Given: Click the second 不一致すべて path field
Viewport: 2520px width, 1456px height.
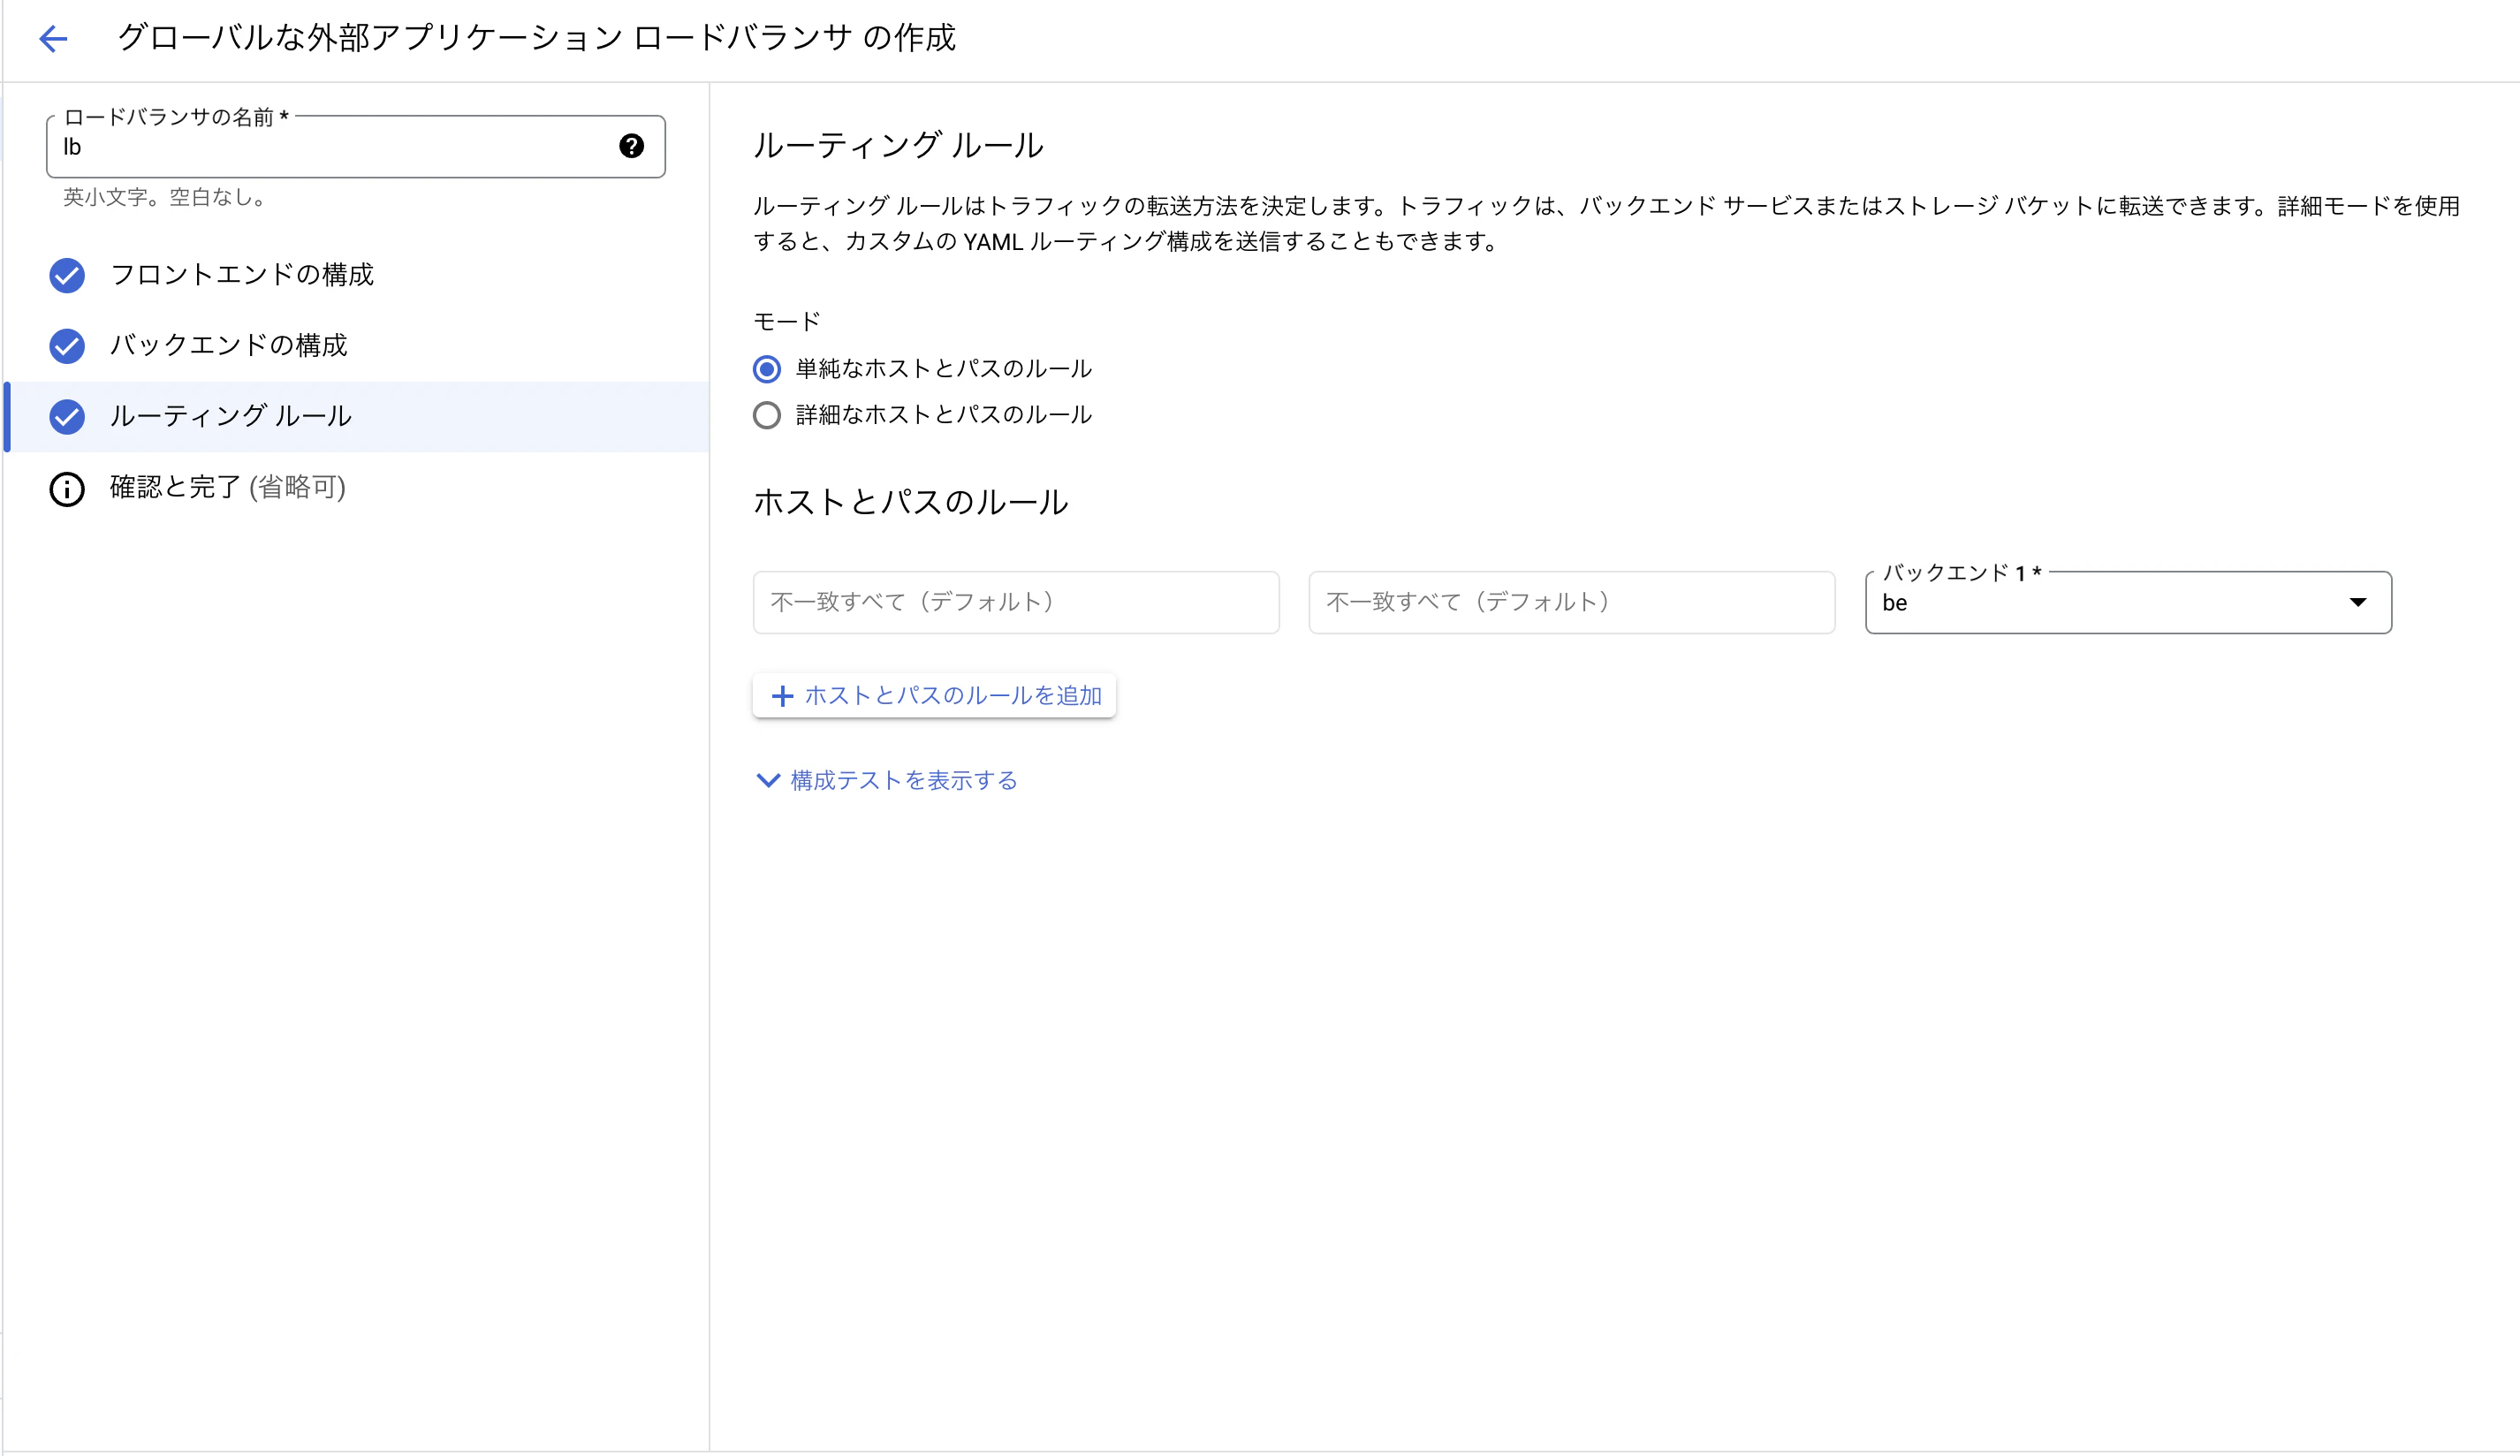Looking at the screenshot, I should 1572,602.
